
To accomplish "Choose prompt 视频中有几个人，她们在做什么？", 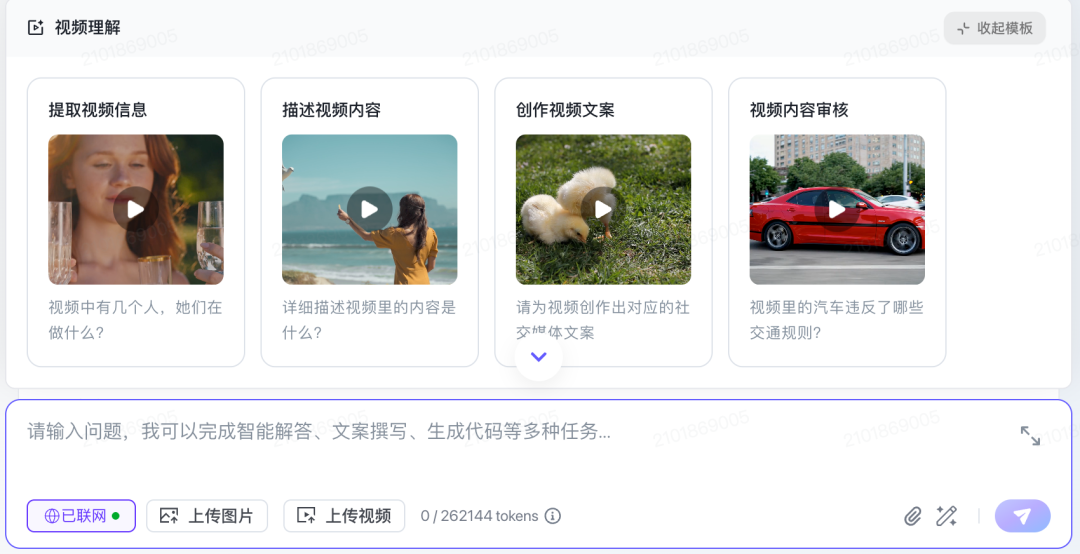I will [x=136, y=320].
